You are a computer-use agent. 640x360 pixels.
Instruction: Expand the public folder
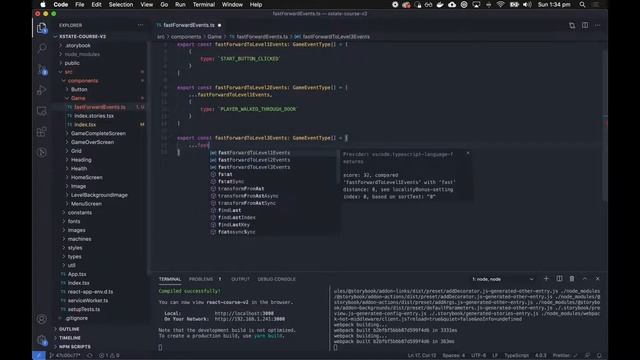[x=72, y=63]
